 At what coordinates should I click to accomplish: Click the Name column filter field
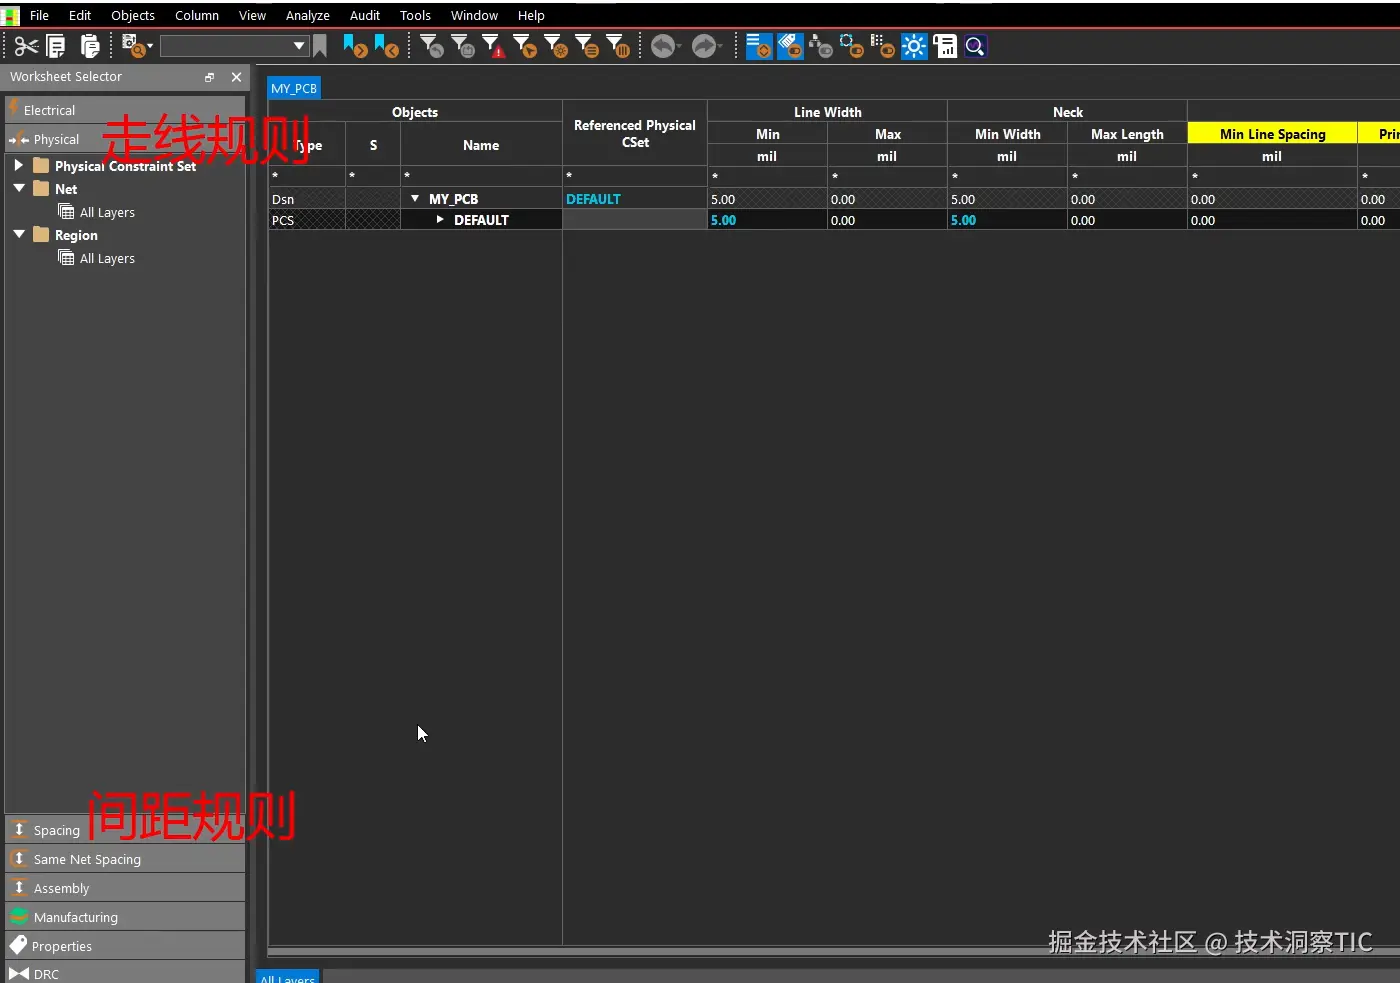(x=481, y=176)
